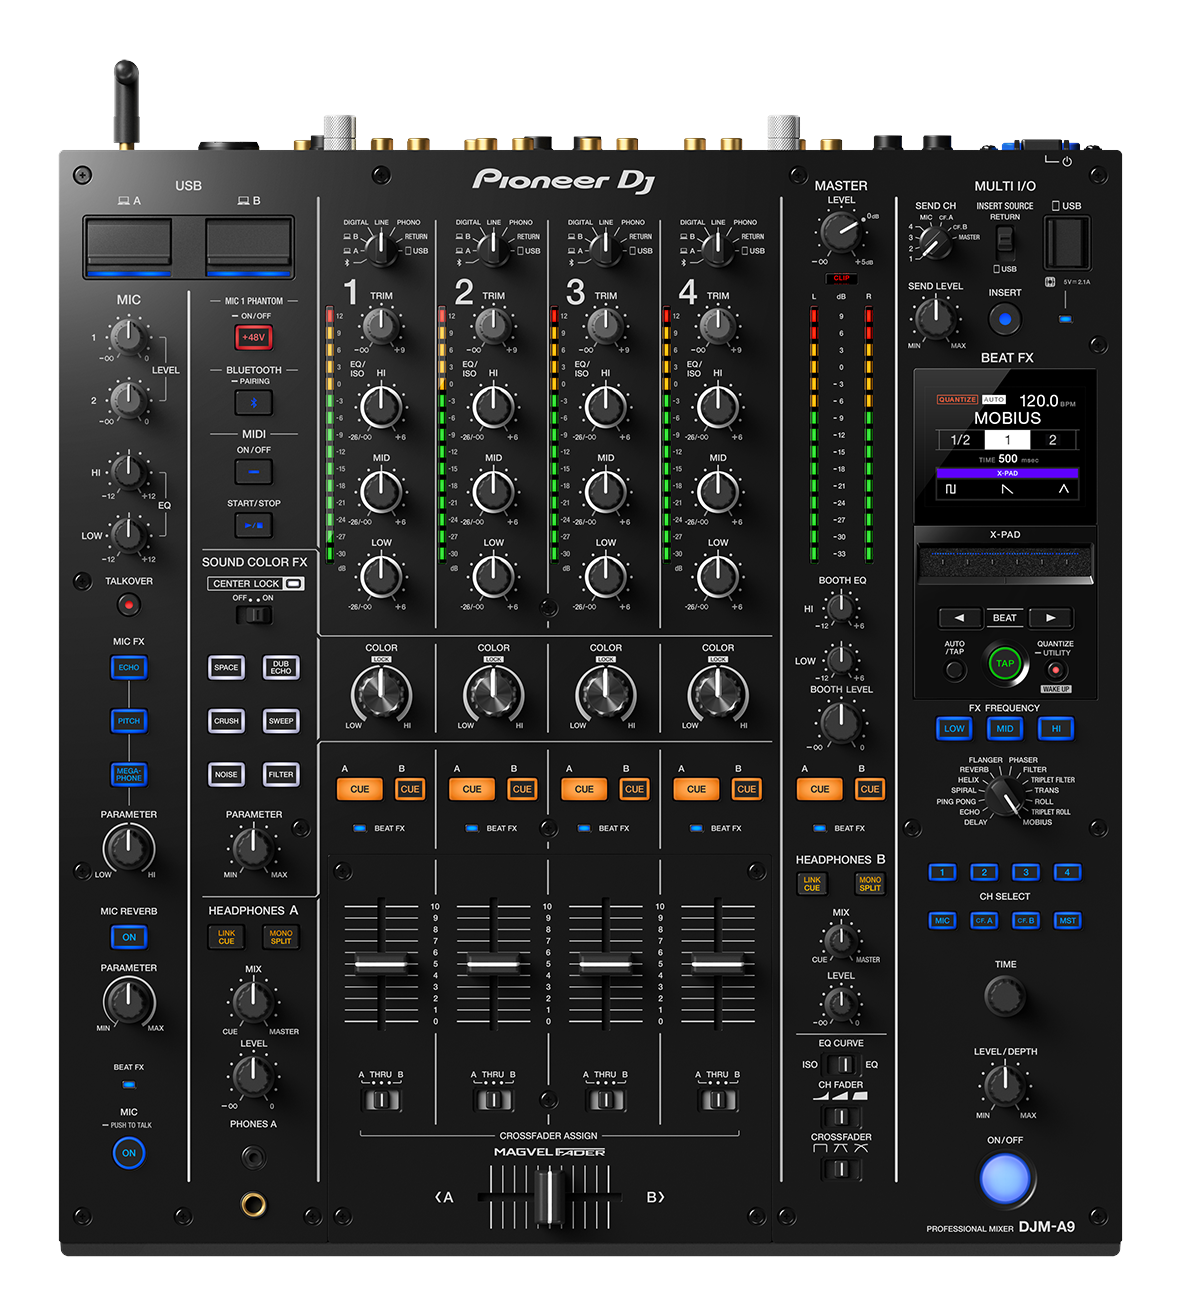Select the 1/2 beat option on display
The width and height of the screenshot is (1188, 1316).
click(960, 440)
